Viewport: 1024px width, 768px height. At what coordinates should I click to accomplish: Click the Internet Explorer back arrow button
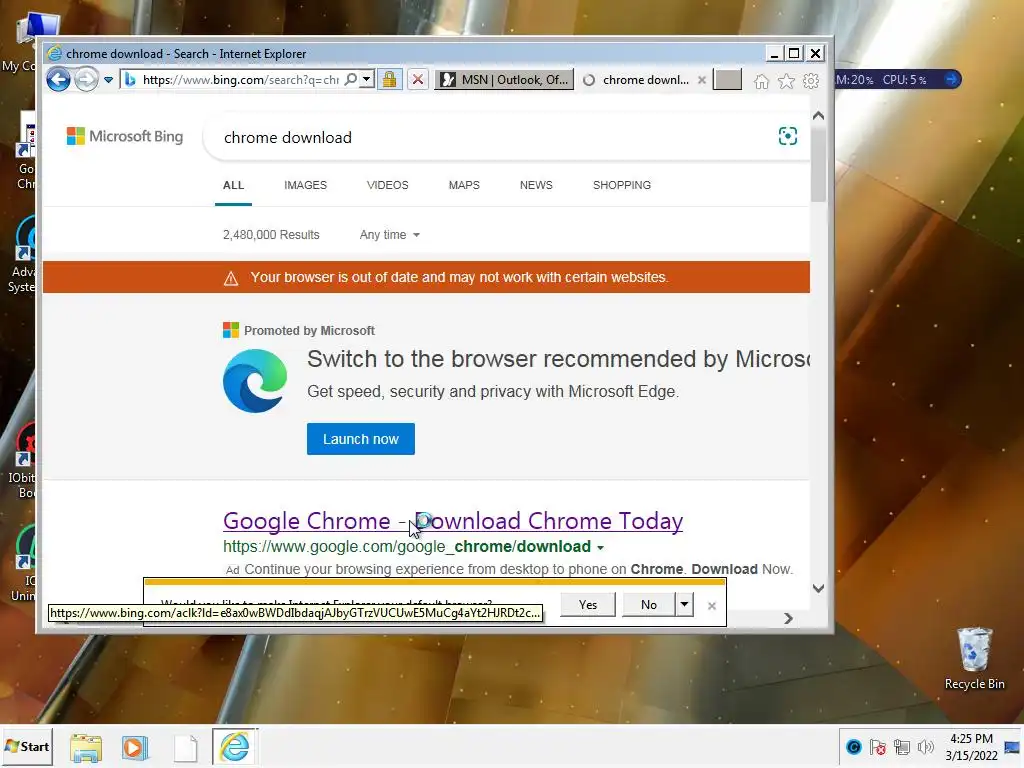coord(58,80)
